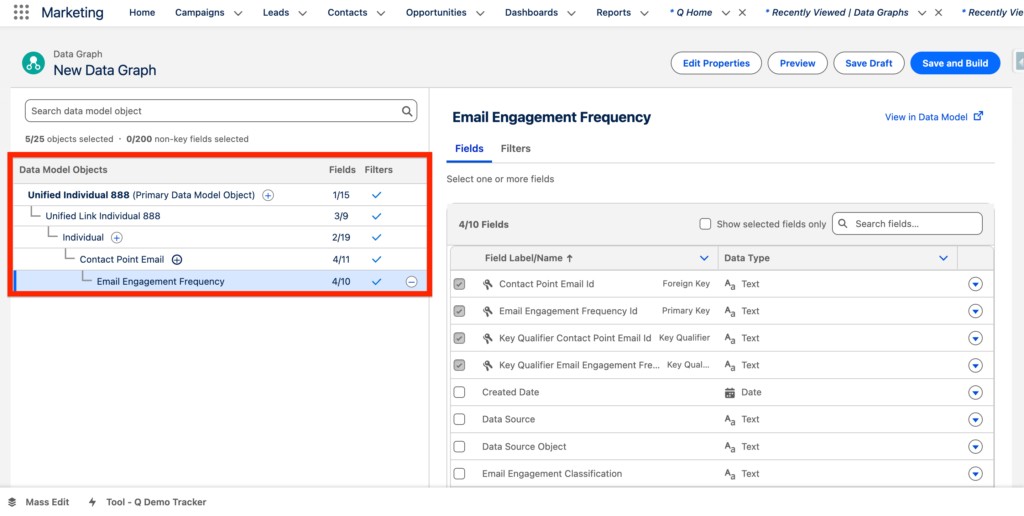Open the Data Type column dropdown
The height and width of the screenshot is (516, 1024).
[x=944, y=258]
